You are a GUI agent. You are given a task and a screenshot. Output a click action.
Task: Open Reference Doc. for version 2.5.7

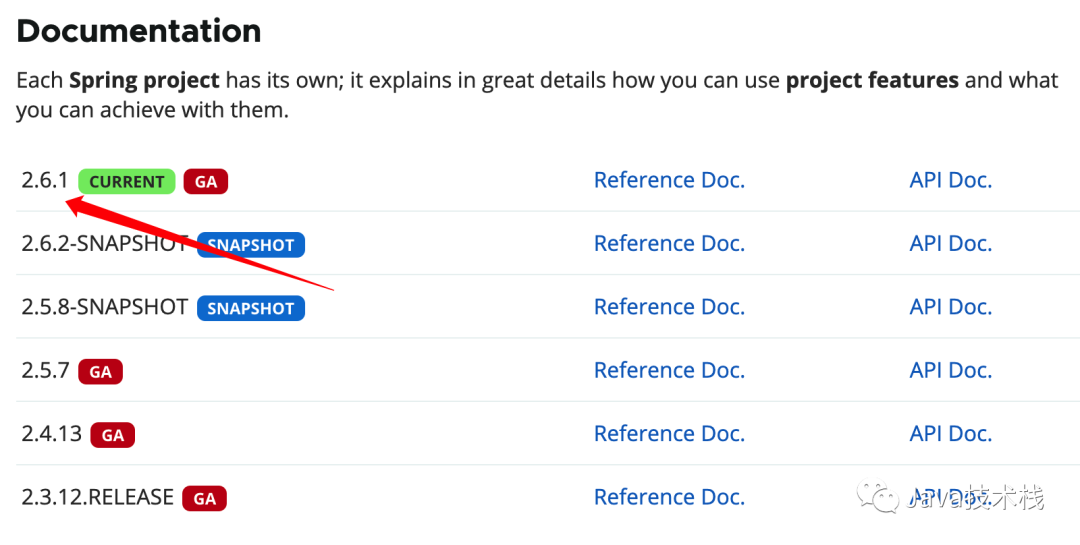coord(669,370)
